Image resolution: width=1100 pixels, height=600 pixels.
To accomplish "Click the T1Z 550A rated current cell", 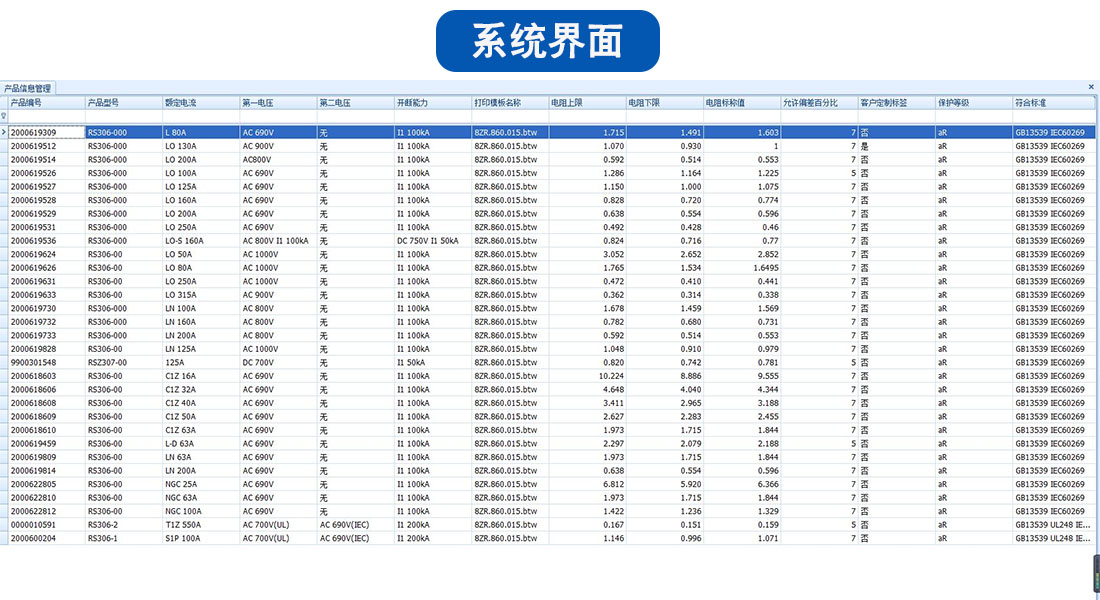I will (184, 524).
